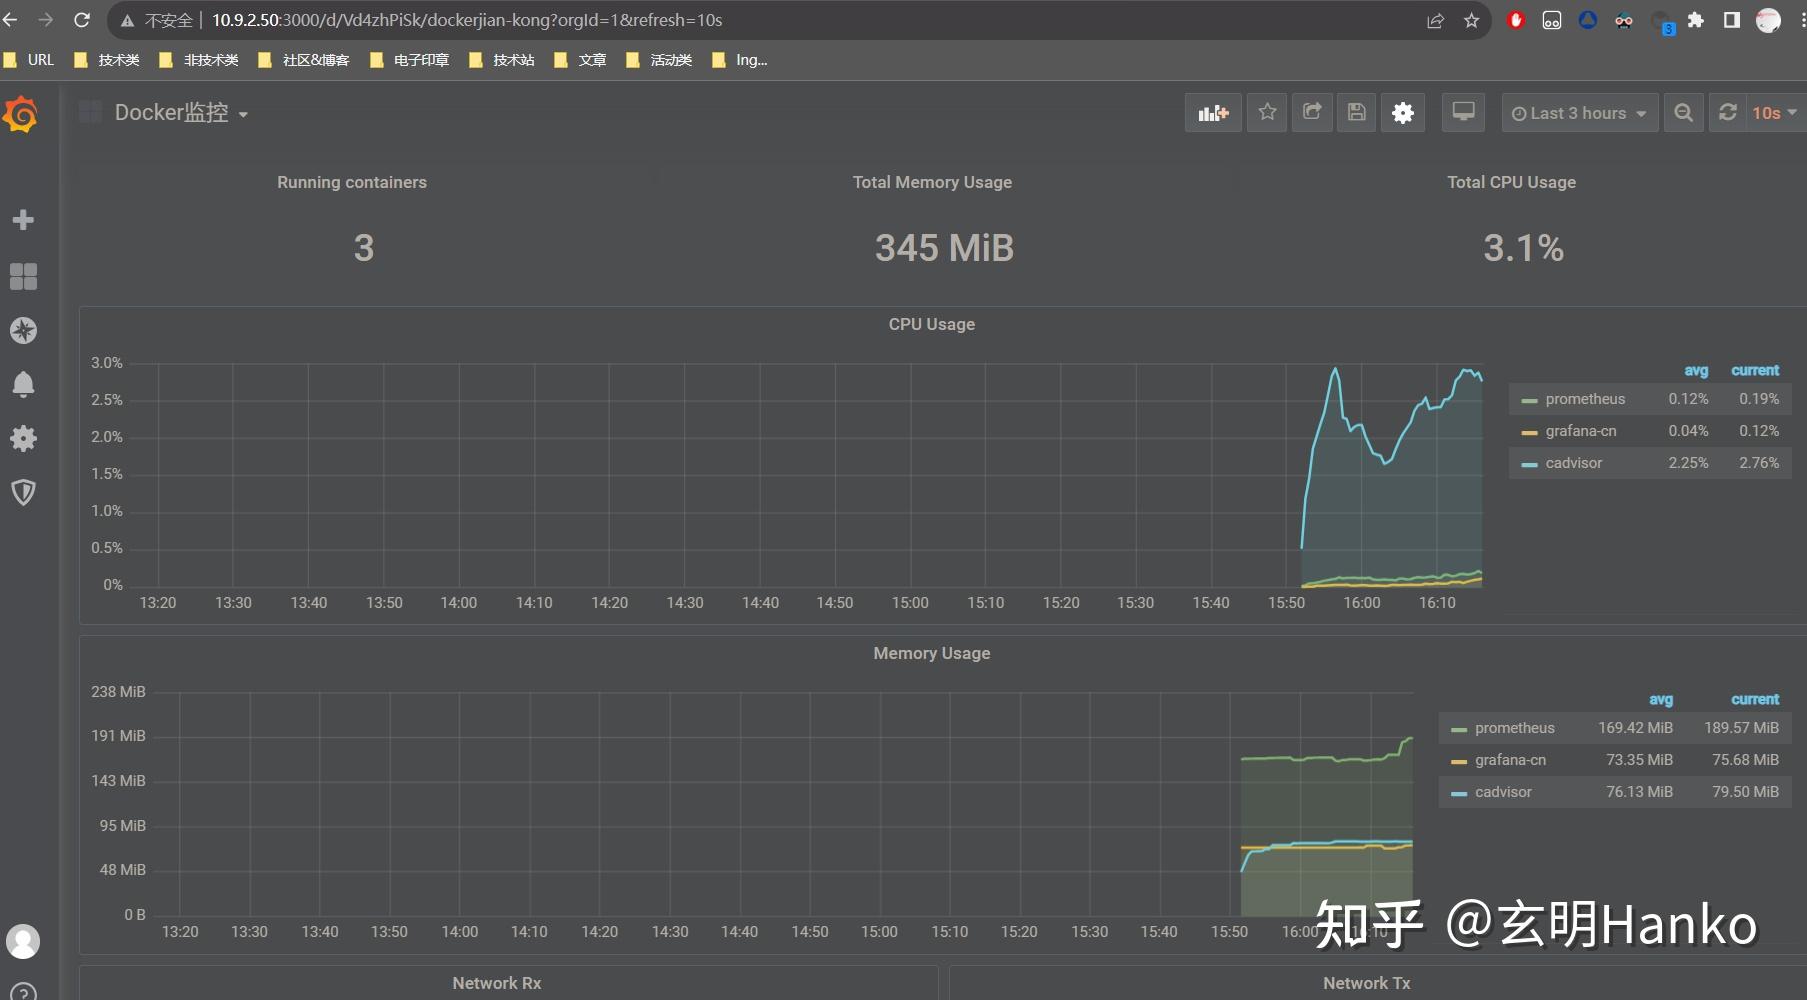Click the red hand extension icon
The width and height of the screenshot is (1807, 1000).
click(1516, 20)
